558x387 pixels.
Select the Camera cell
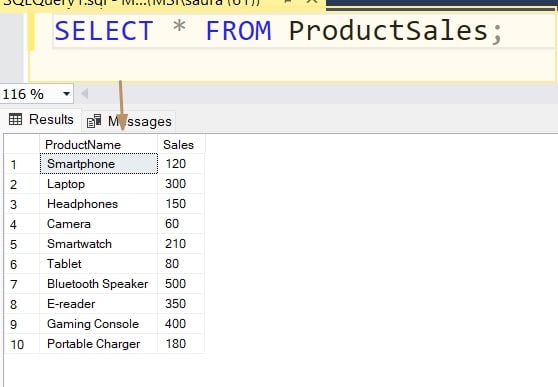pyautogui.click(x=99, y=224)
